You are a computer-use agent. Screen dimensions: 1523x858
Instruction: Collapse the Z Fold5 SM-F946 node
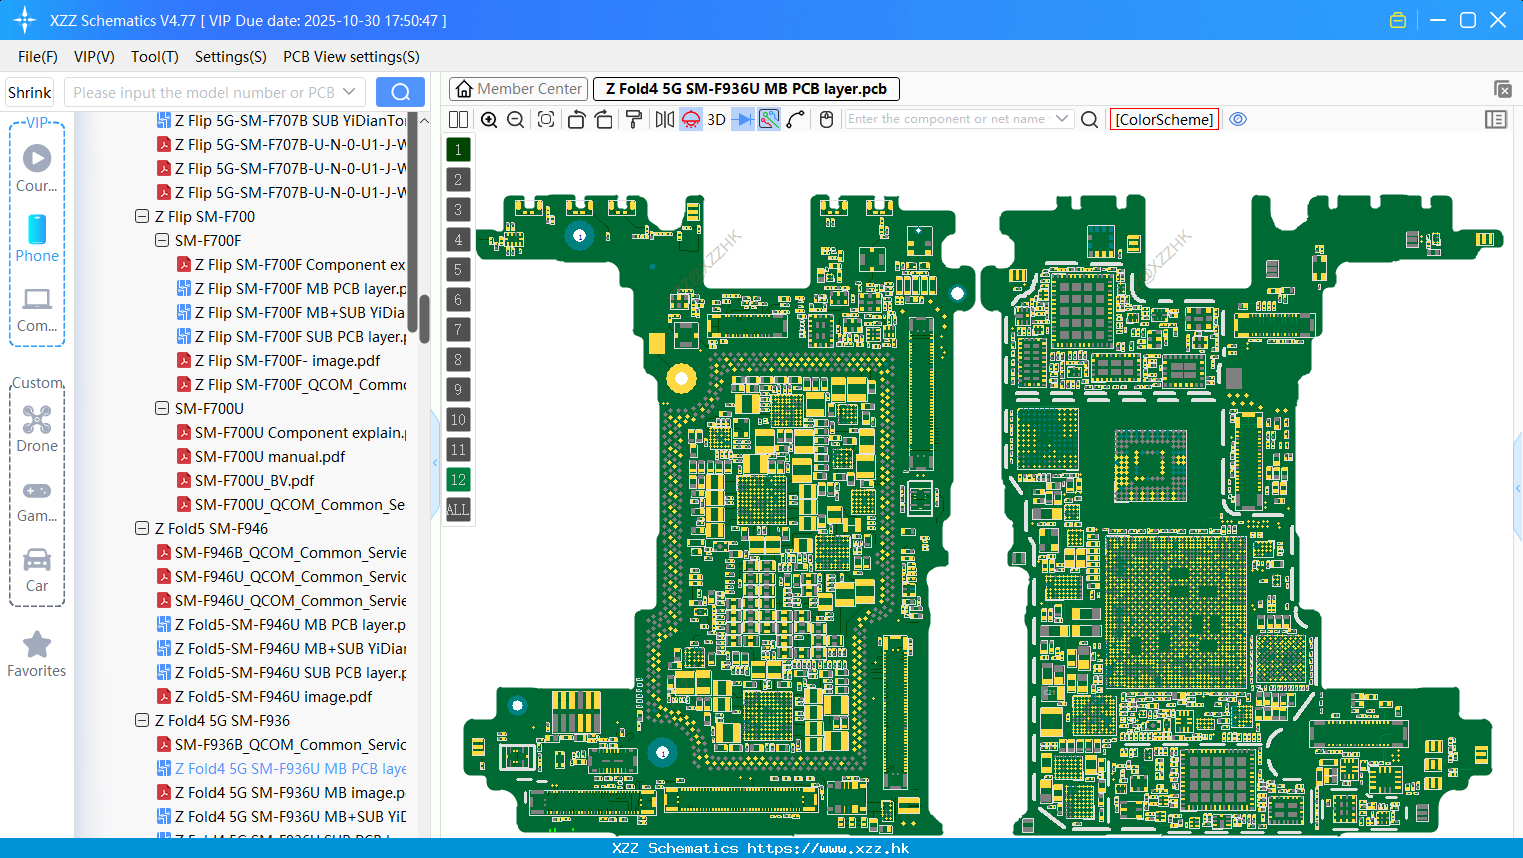(x=142, y=528)
